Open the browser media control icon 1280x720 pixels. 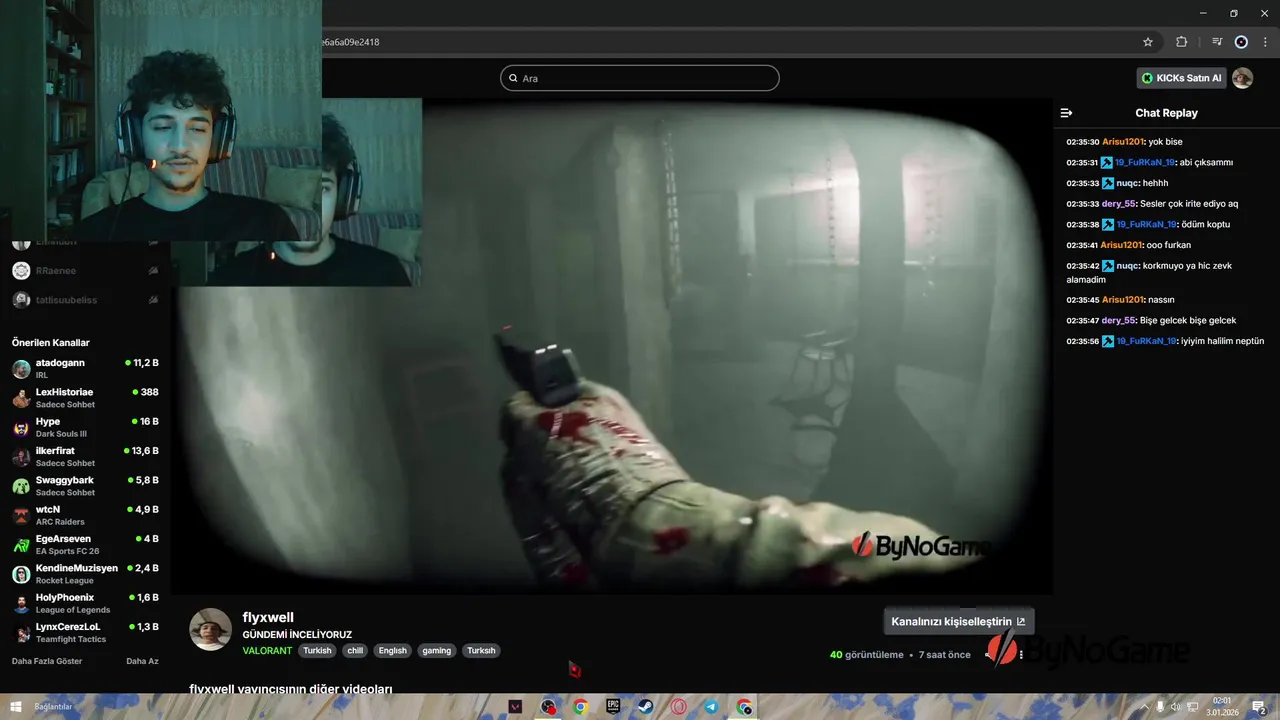pos(1217,42)
